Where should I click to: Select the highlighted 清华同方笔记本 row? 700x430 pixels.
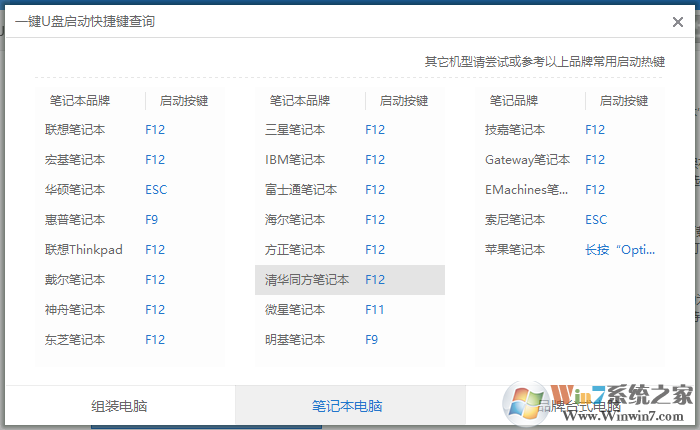tap(350, 280)
